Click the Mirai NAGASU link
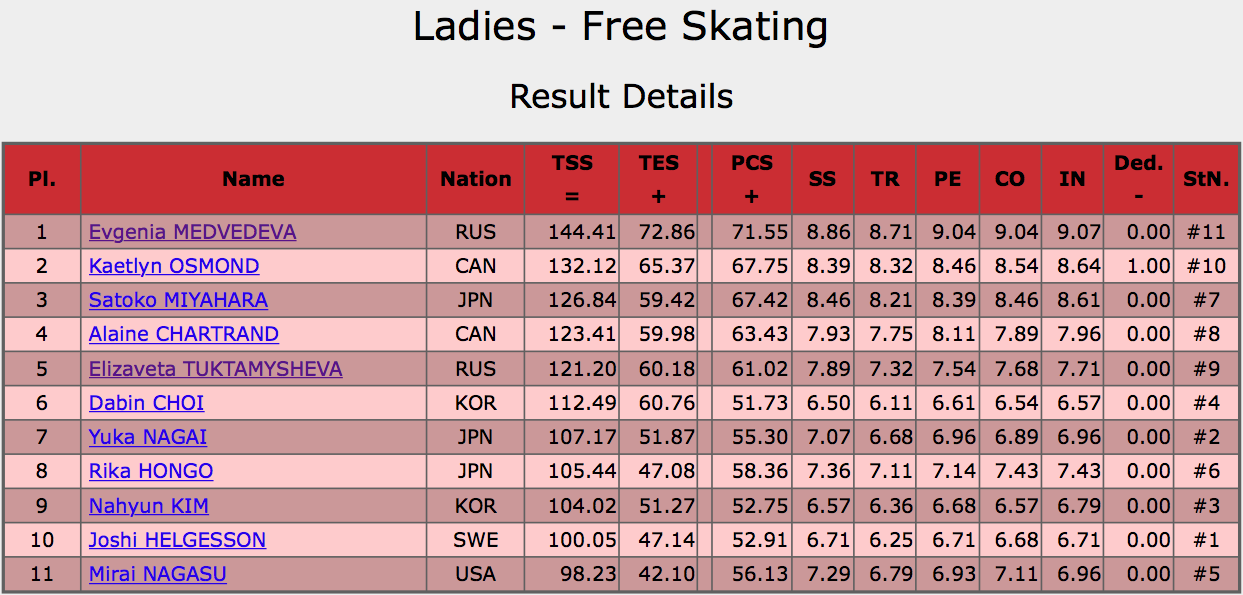The width and height of the screenshot is (1243, 595). [157, 574]
